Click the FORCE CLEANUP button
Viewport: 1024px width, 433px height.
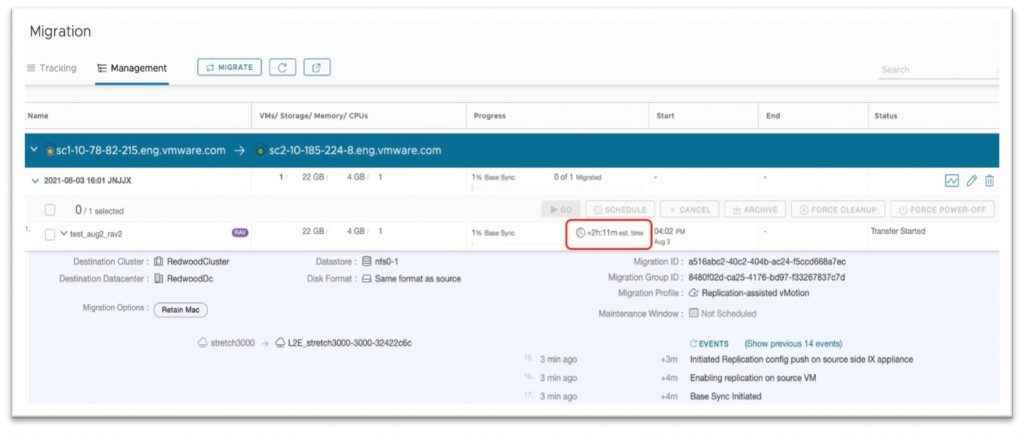[838, 210]
